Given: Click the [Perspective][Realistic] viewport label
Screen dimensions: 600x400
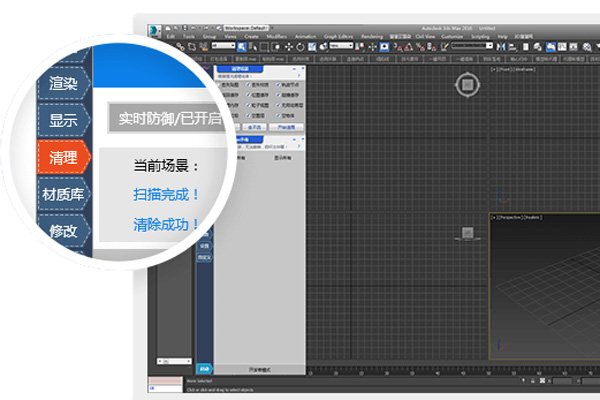Looking at the screenshot, I should [x=516, y=217].
